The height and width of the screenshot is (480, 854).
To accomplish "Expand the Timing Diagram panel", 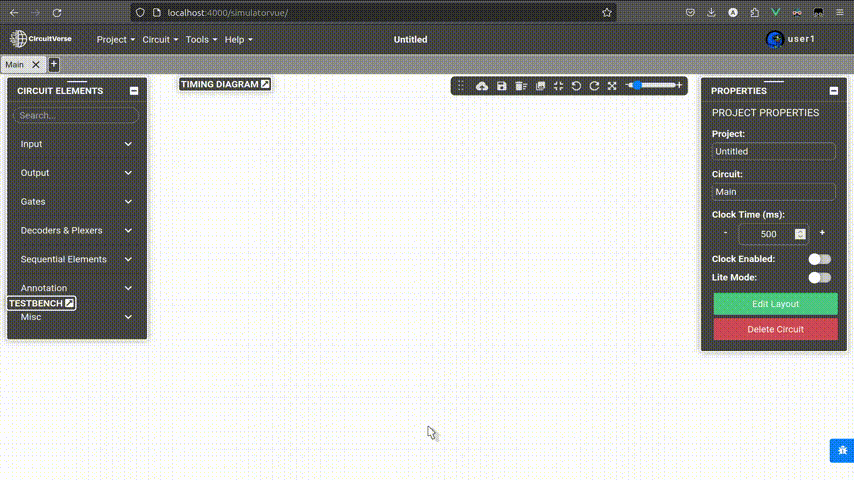I will pos(265,84).
